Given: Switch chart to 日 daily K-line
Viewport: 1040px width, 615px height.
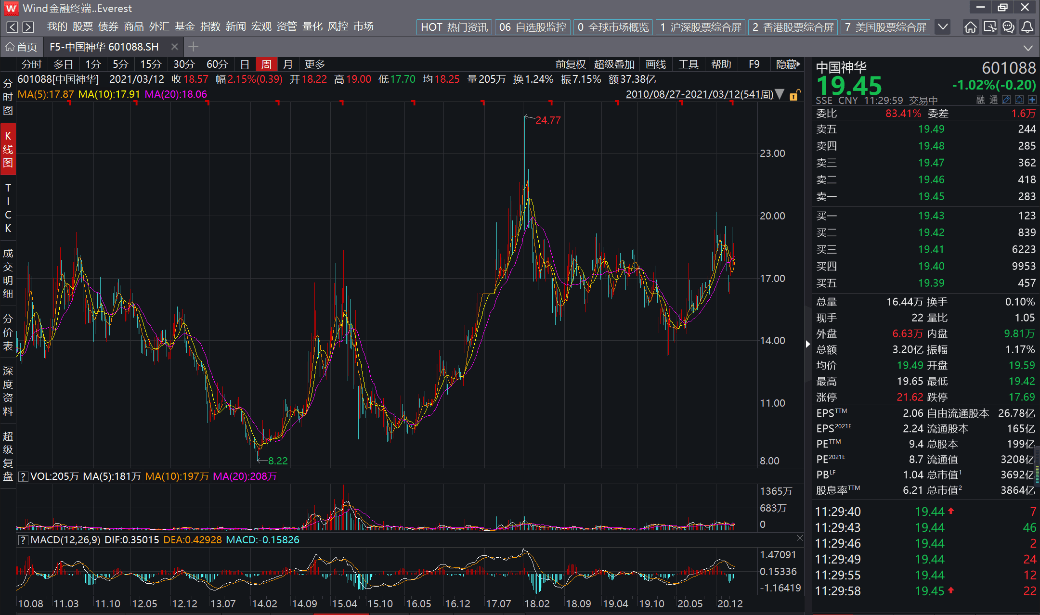Looking at the screenshot, I should click(x=244, y=64).
